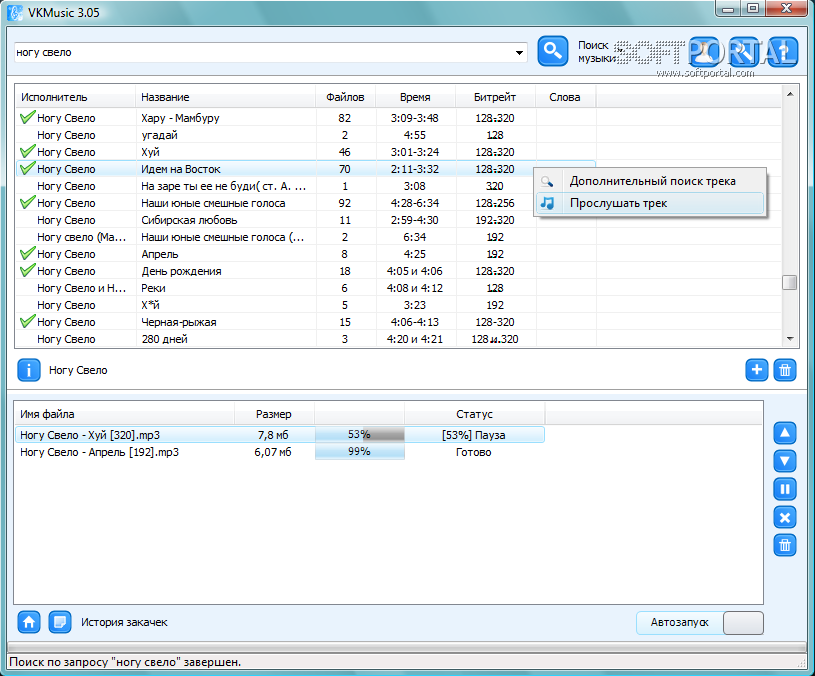Pause the download using the pause icon

pos(785,489)
